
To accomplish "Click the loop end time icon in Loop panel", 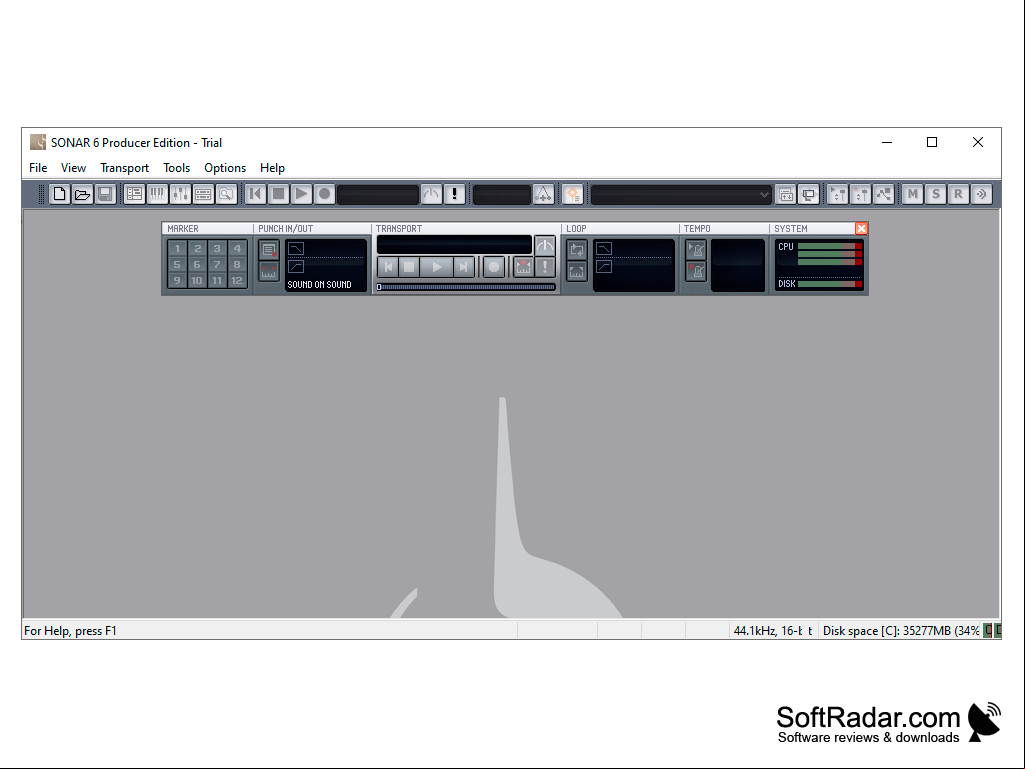I will click(604, 267).
